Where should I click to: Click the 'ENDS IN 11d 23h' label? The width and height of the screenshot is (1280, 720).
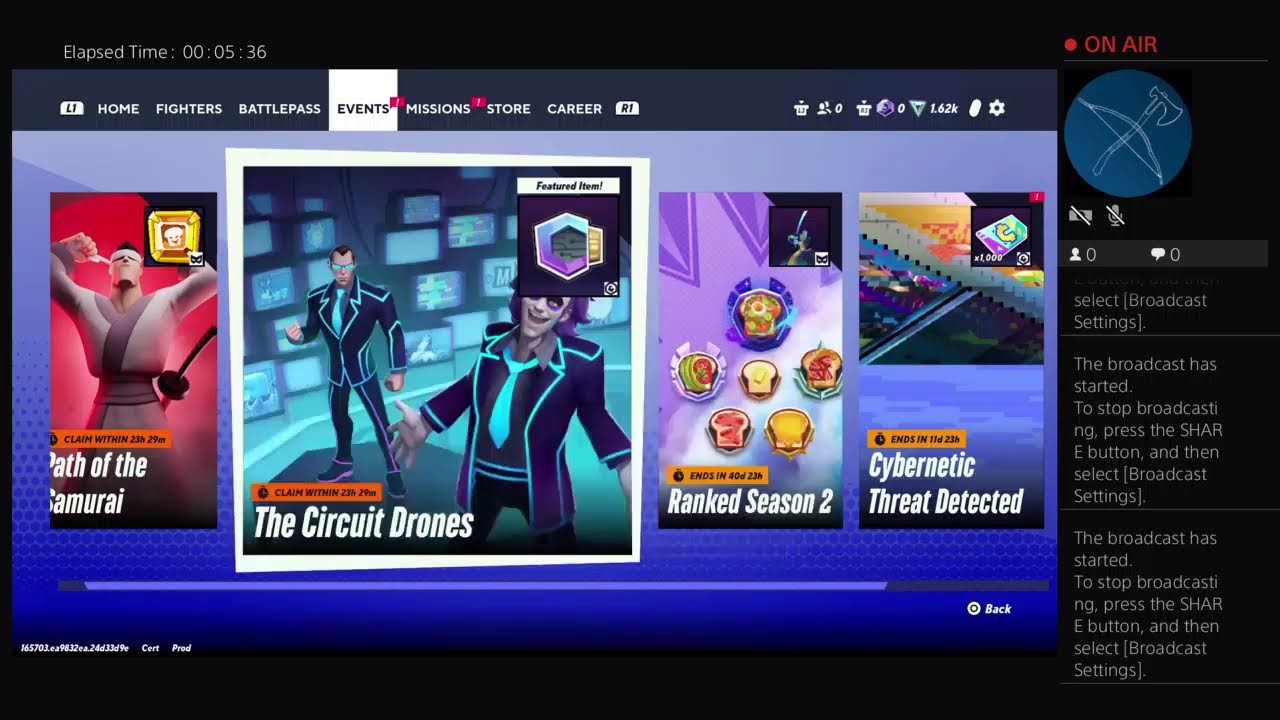click(917, 439)
